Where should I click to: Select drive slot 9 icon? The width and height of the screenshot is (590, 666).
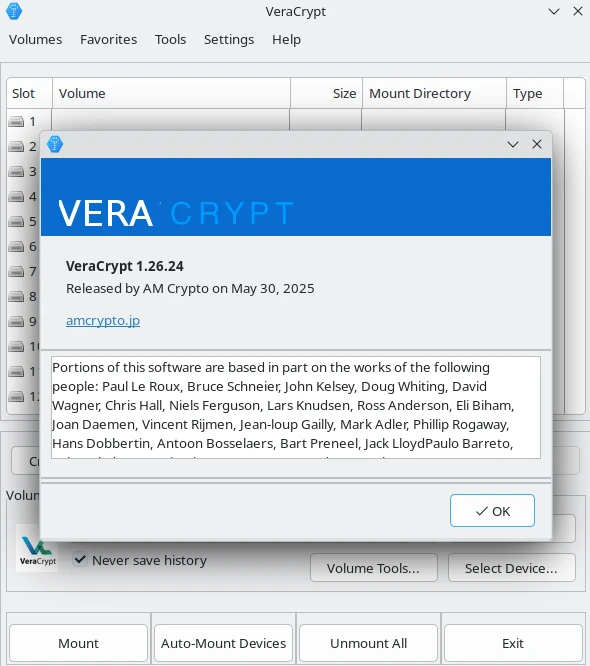[16, 322]
